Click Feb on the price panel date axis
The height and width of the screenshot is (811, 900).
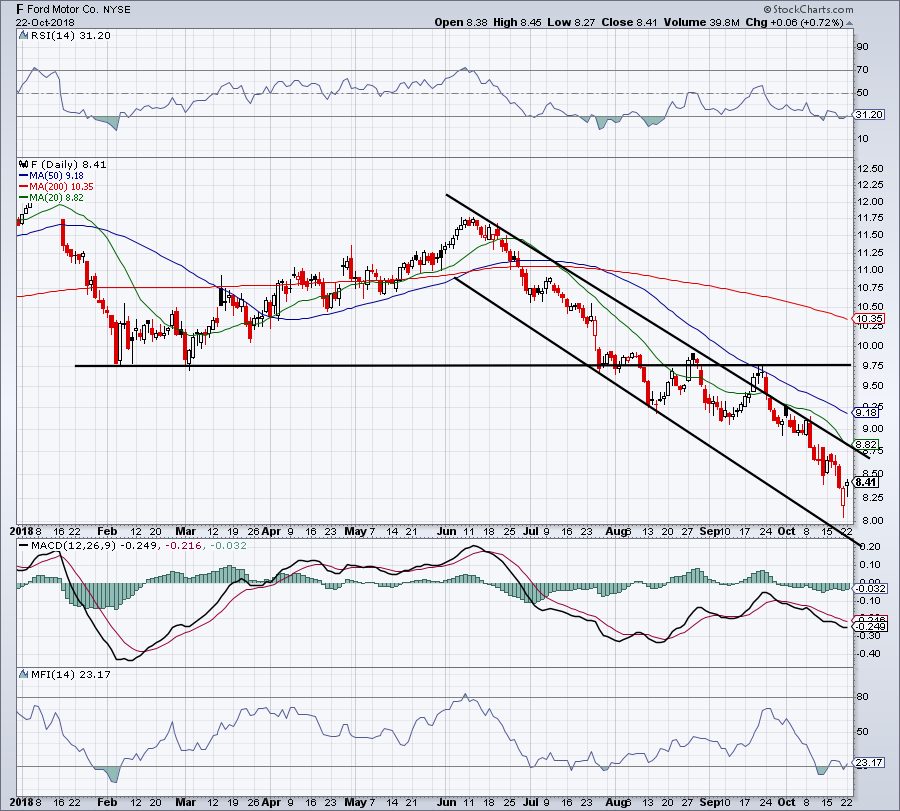point(107,531)
